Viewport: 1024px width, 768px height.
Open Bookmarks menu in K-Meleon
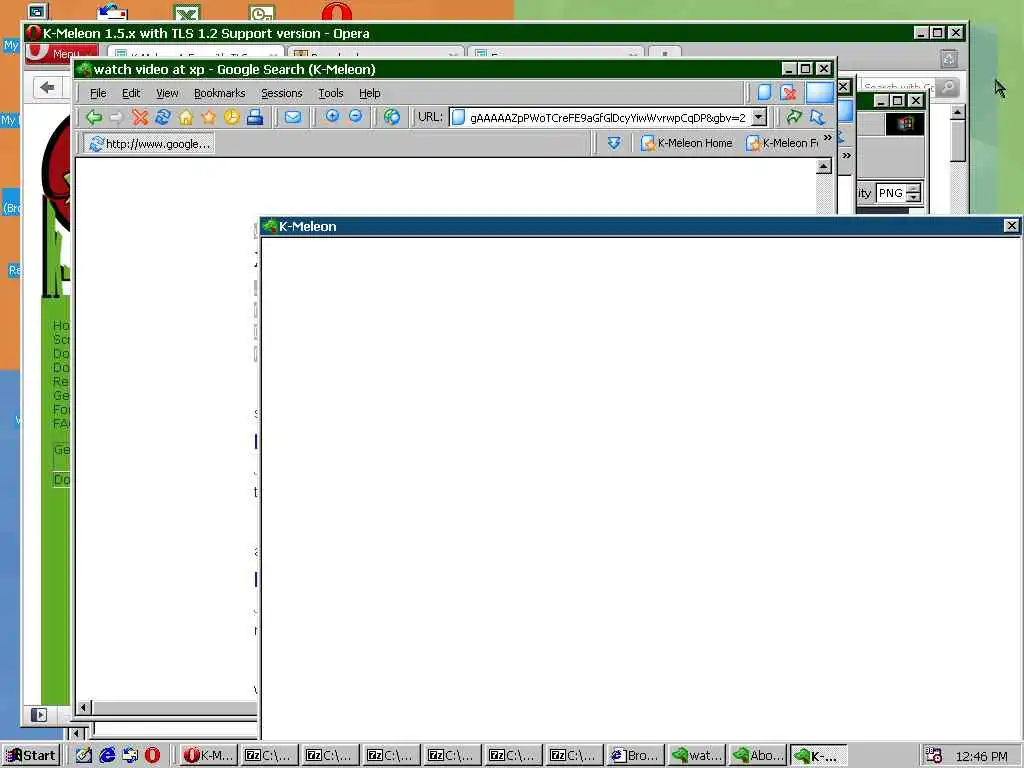[x=219, y=93]
